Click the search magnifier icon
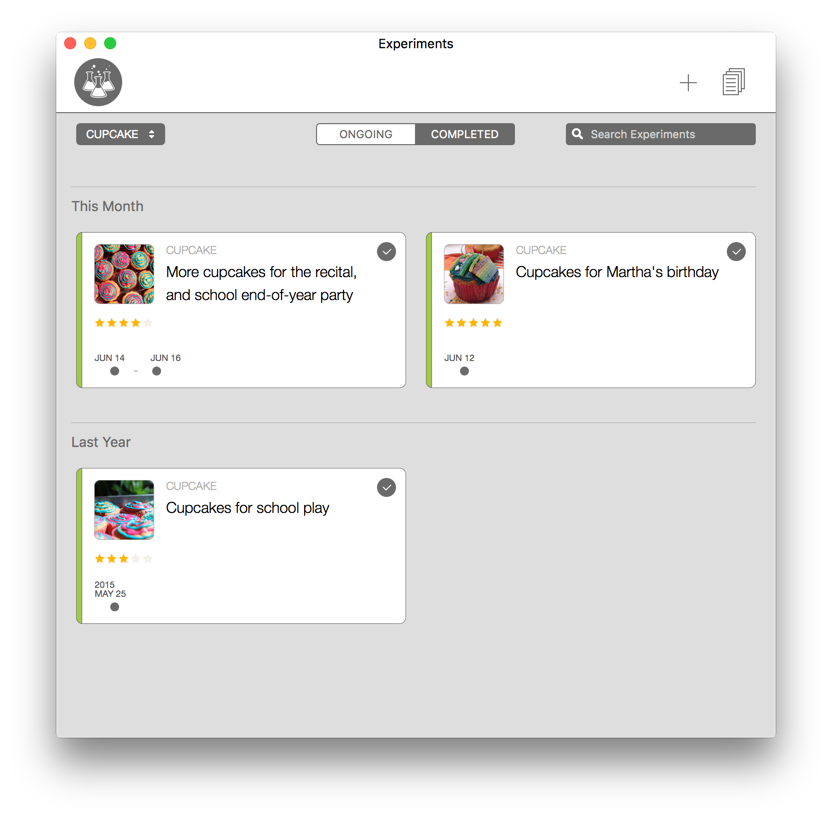Image resolution: width=832 pixels, height=818 pixels. [577, 134]
